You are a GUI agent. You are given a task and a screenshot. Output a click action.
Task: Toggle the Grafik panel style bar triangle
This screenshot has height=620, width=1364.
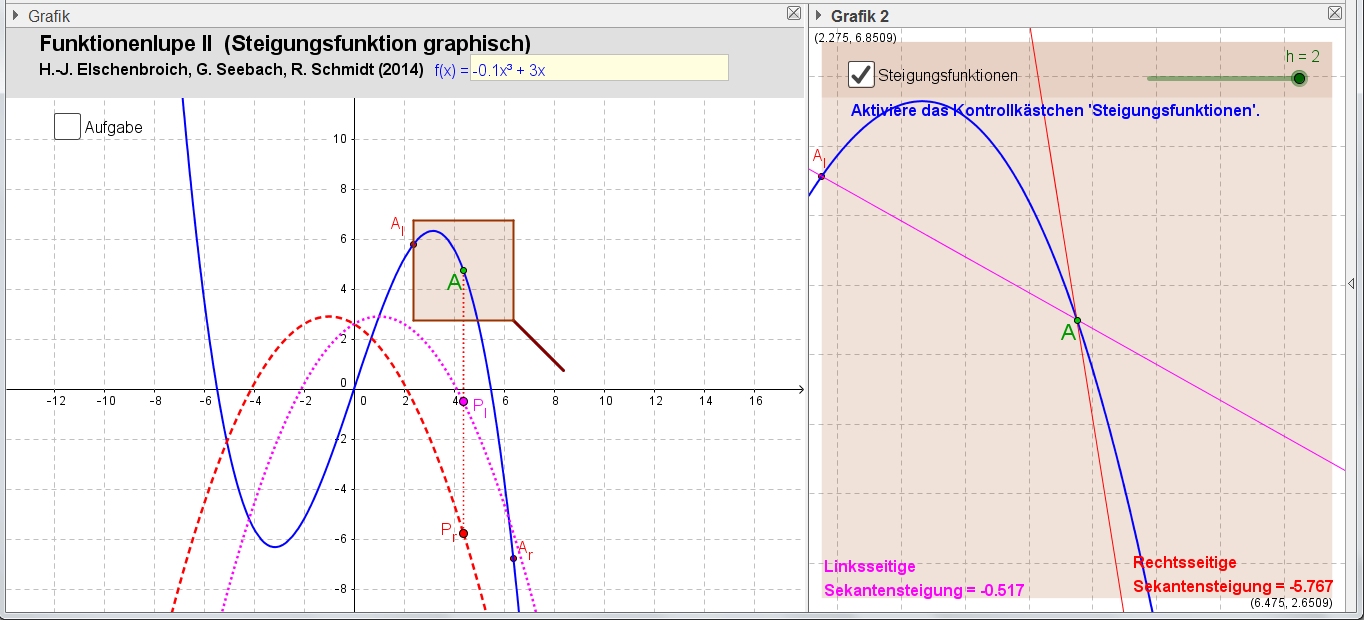(x=16, y=16)
